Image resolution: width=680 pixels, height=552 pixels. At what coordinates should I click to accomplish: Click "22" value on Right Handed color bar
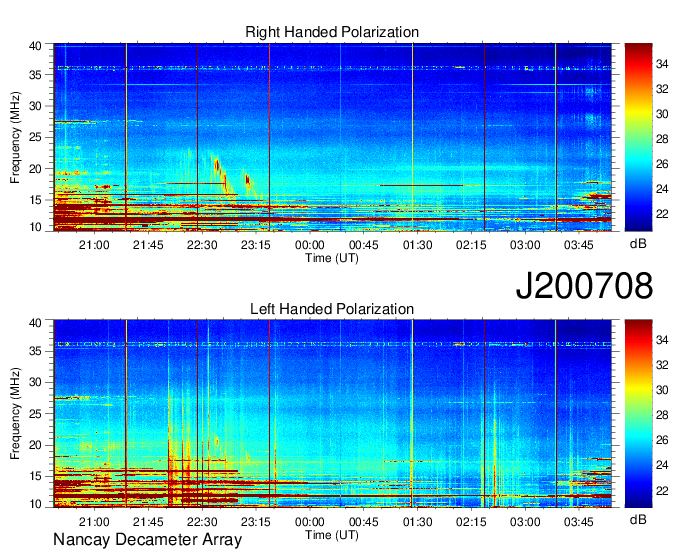662,214
